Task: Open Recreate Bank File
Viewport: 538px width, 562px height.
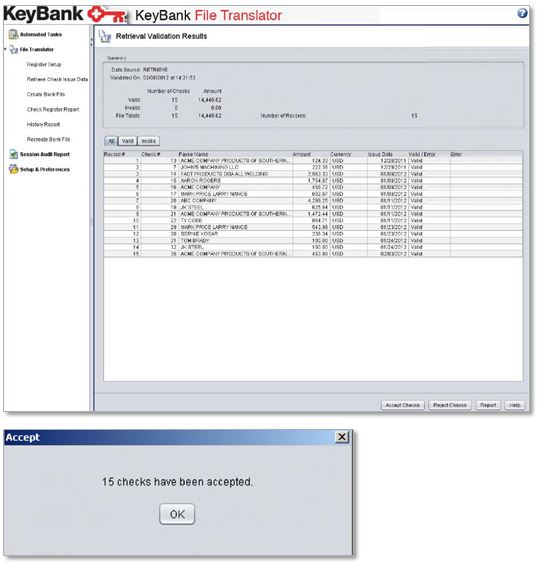Action: coord(48,139)
